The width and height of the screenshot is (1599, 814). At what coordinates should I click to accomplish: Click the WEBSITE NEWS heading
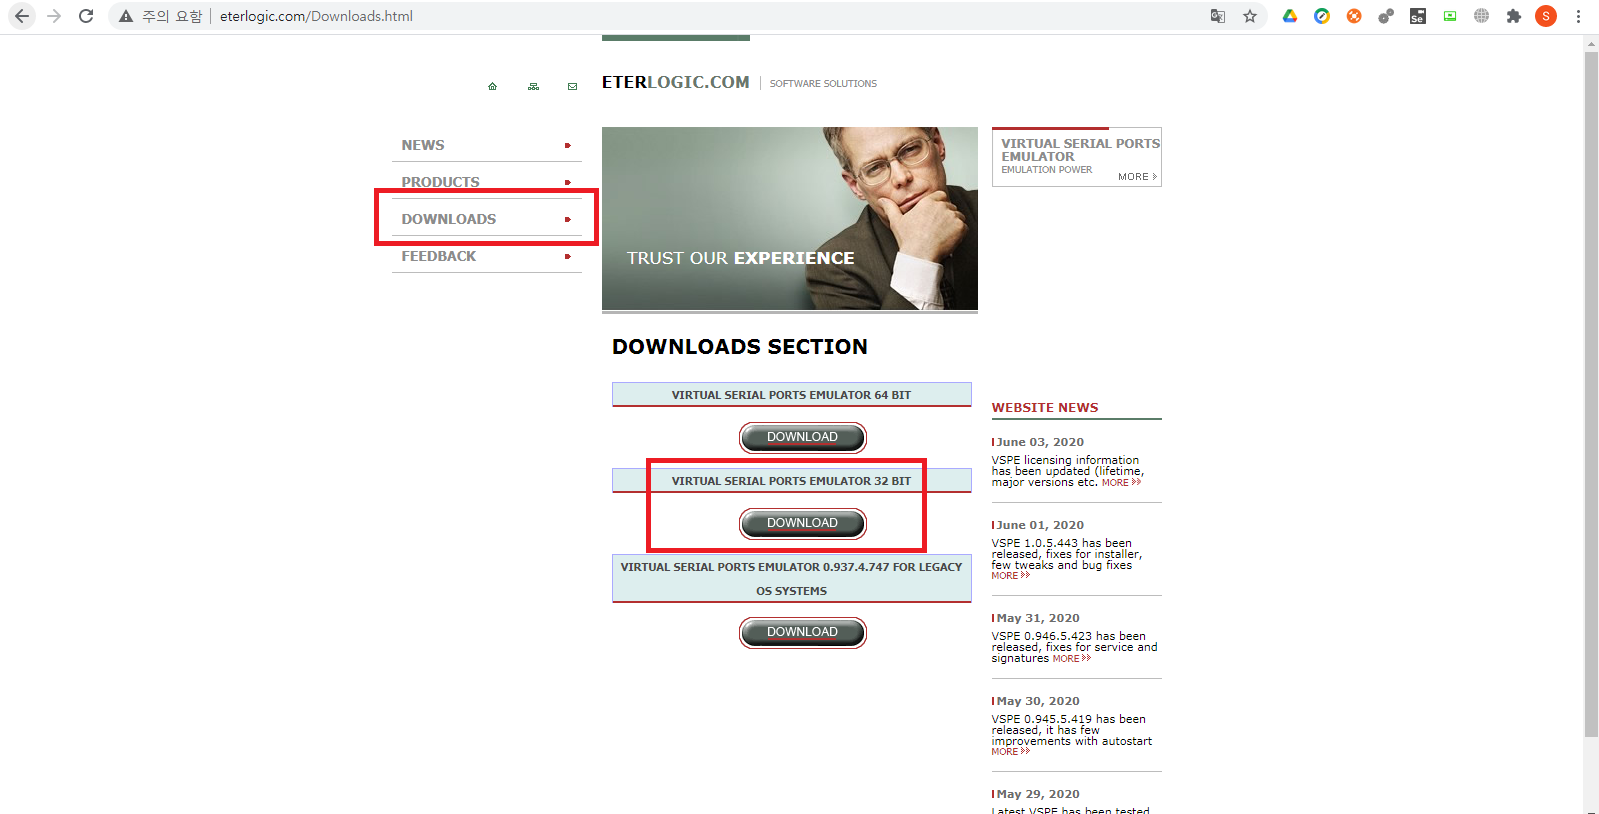click(1045, 408)
